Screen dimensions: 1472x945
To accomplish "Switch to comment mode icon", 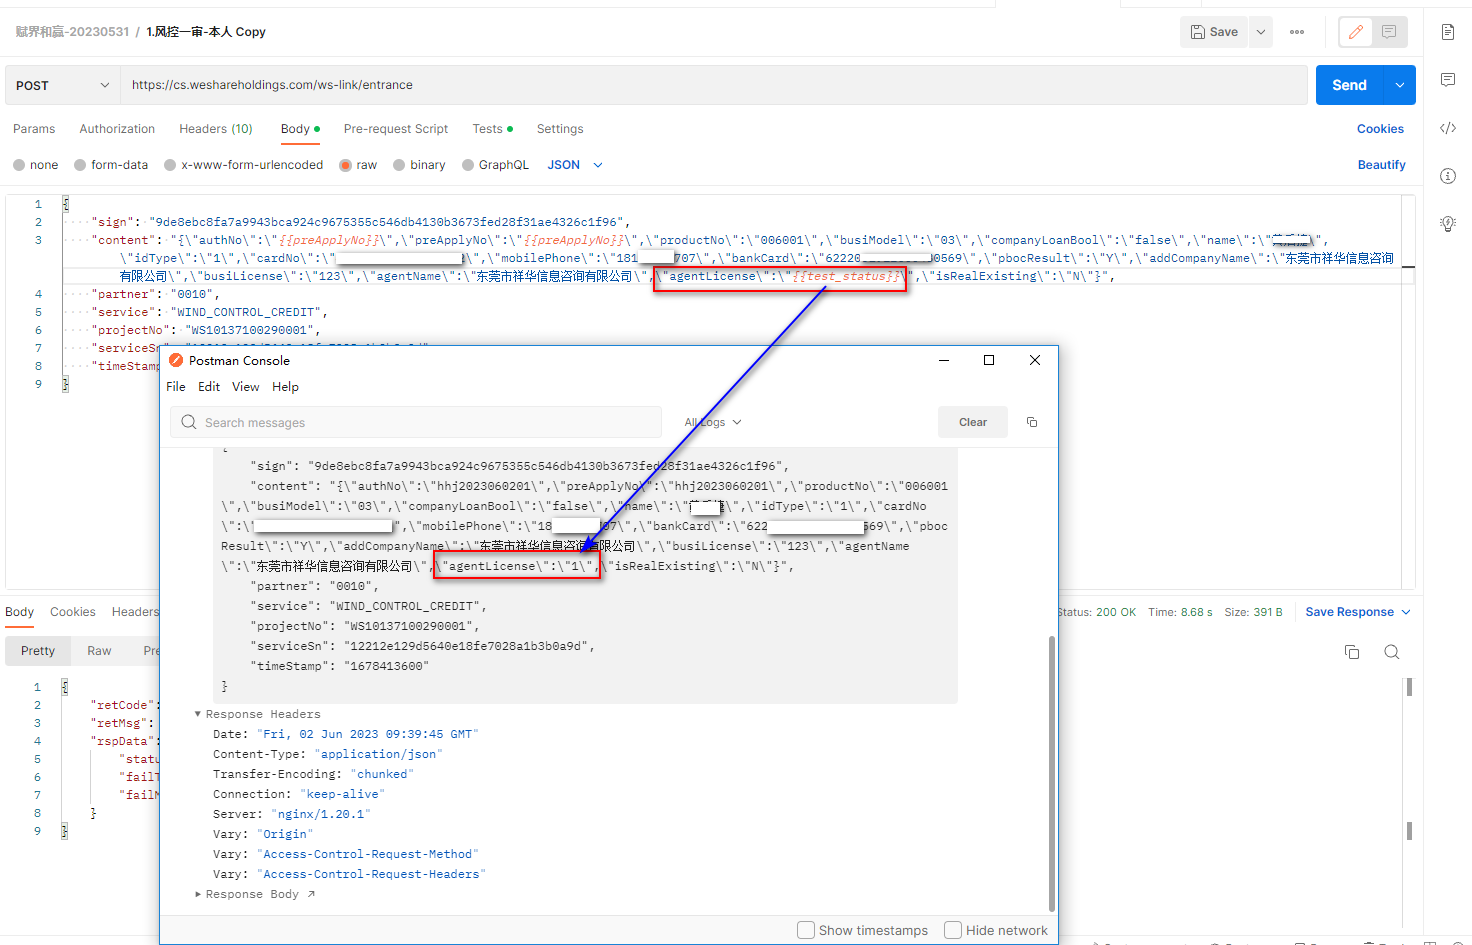I will coord(1389,32).
